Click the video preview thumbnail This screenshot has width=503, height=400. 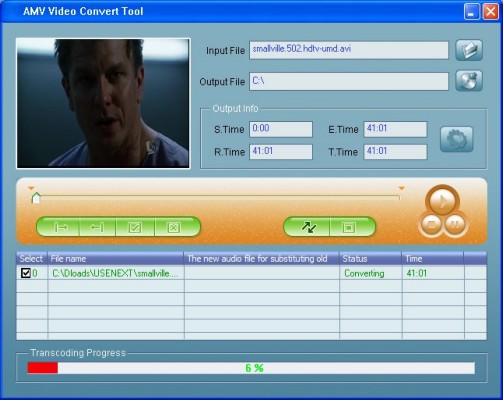103,103
